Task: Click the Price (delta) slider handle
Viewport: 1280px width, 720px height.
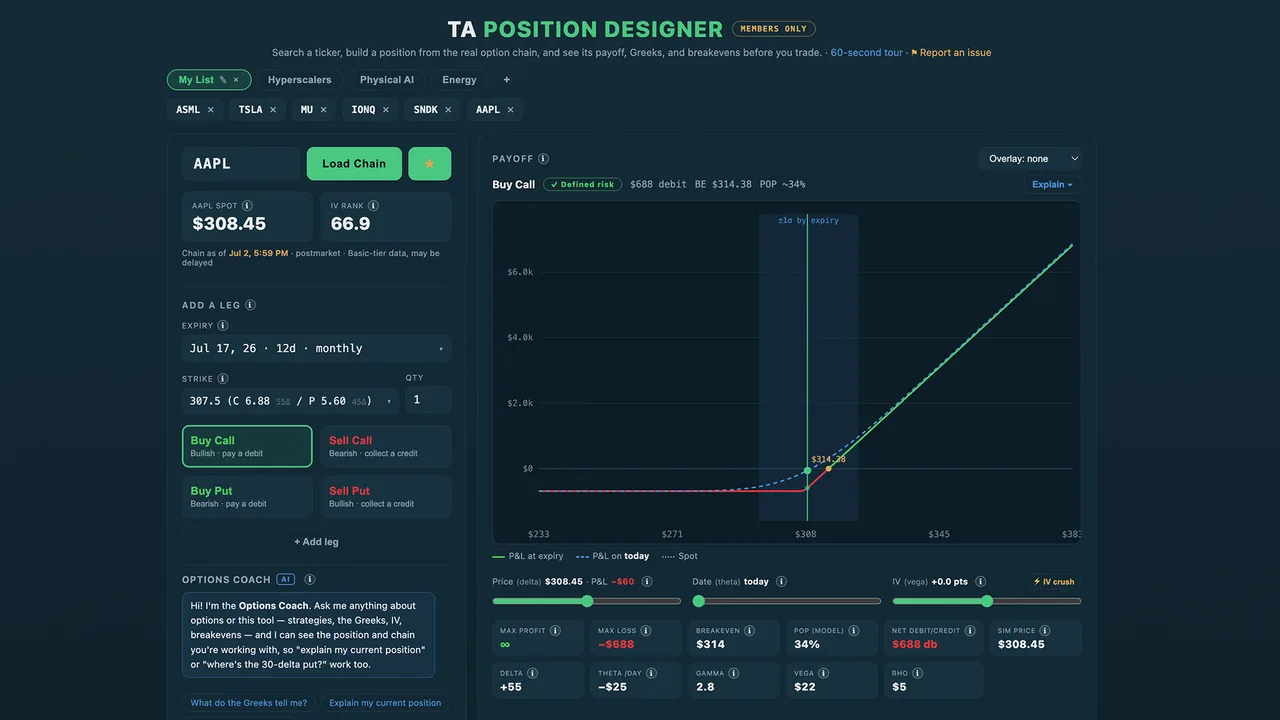Action: (587, 601)
